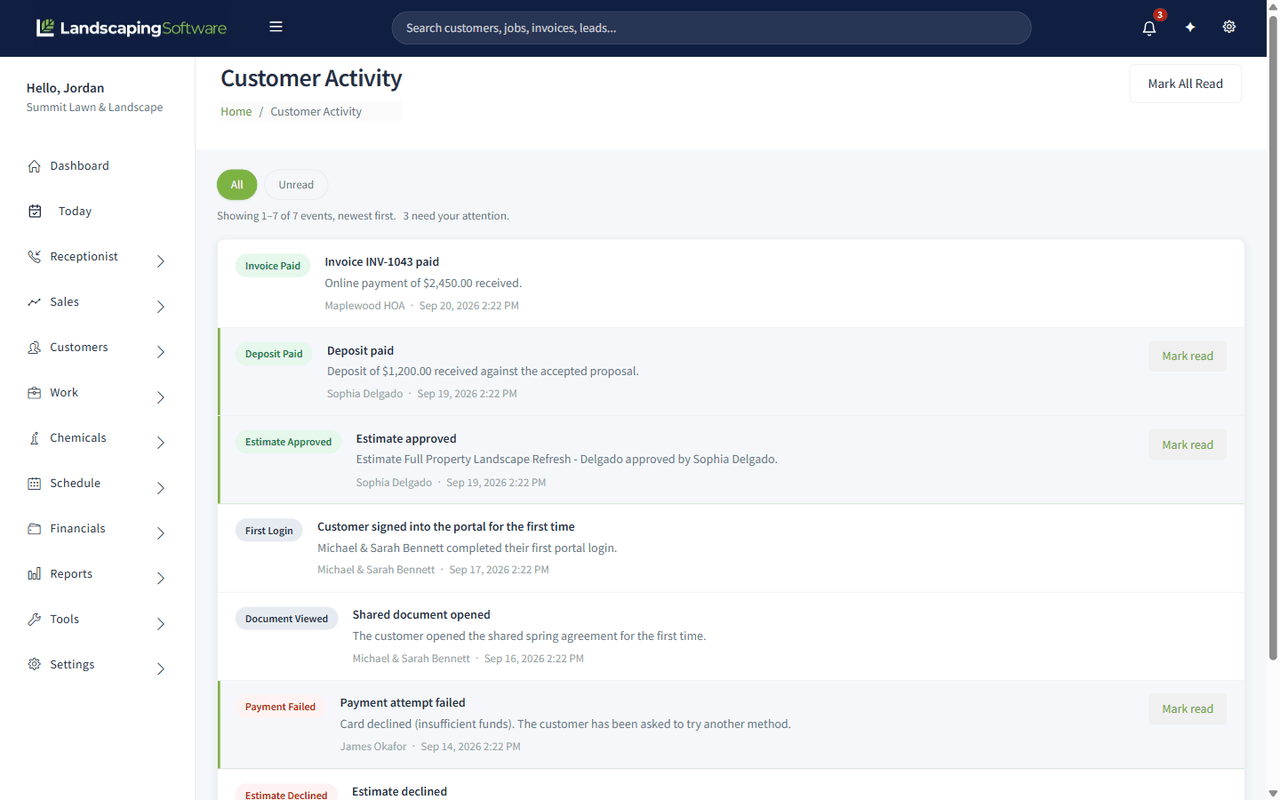Click the Maplewood HOA customer name
The height and width of the screenshot is (800, 1280).
[365, 306]
